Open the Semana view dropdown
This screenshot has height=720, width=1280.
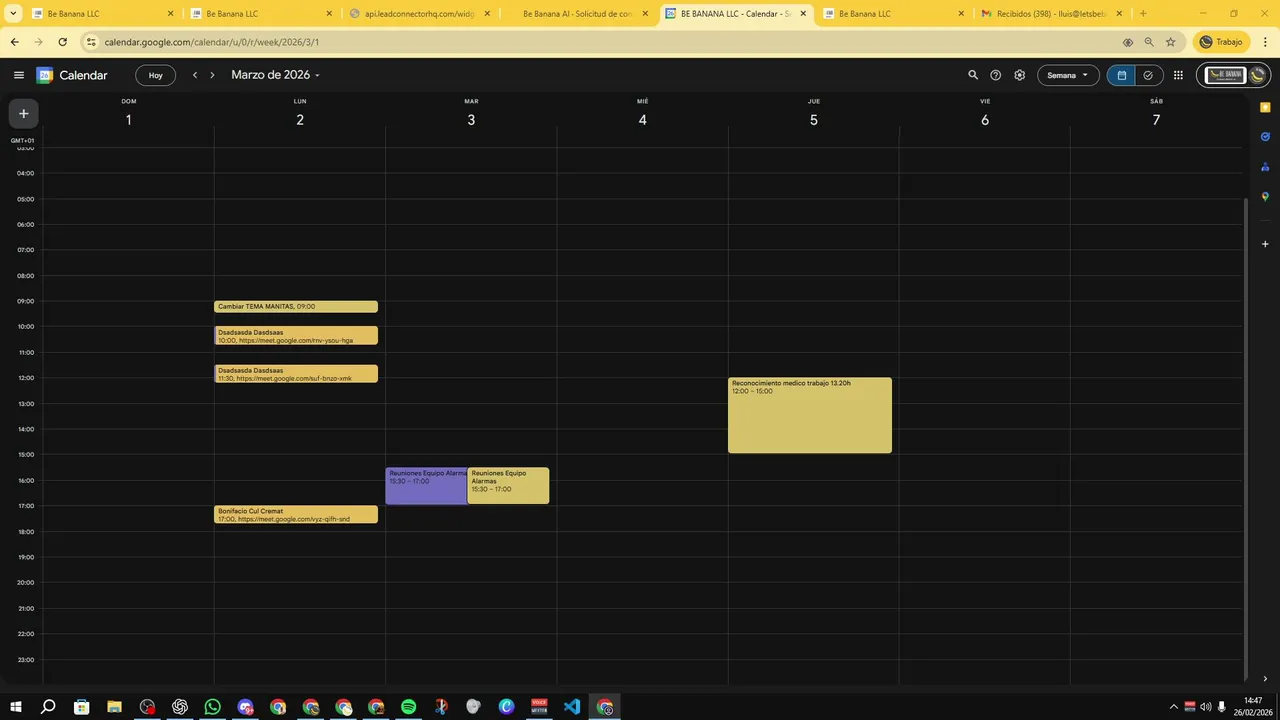[x=1068, y=75]
